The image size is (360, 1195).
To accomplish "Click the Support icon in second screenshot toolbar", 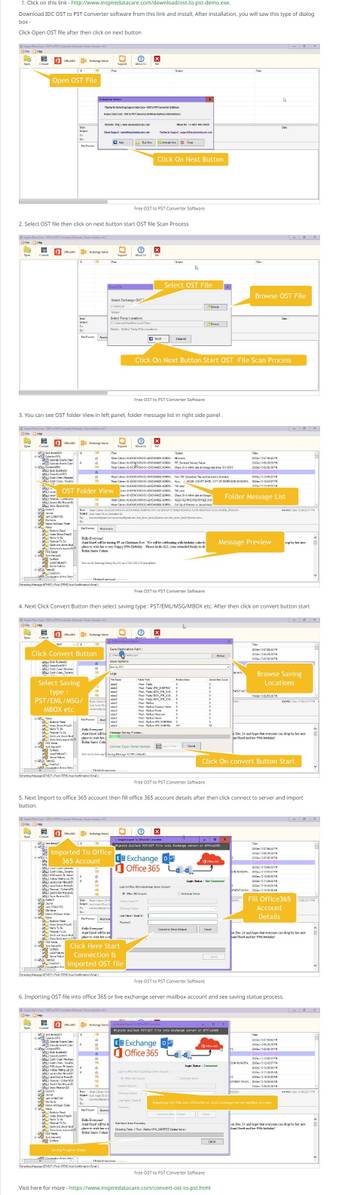I will (123, 250).
